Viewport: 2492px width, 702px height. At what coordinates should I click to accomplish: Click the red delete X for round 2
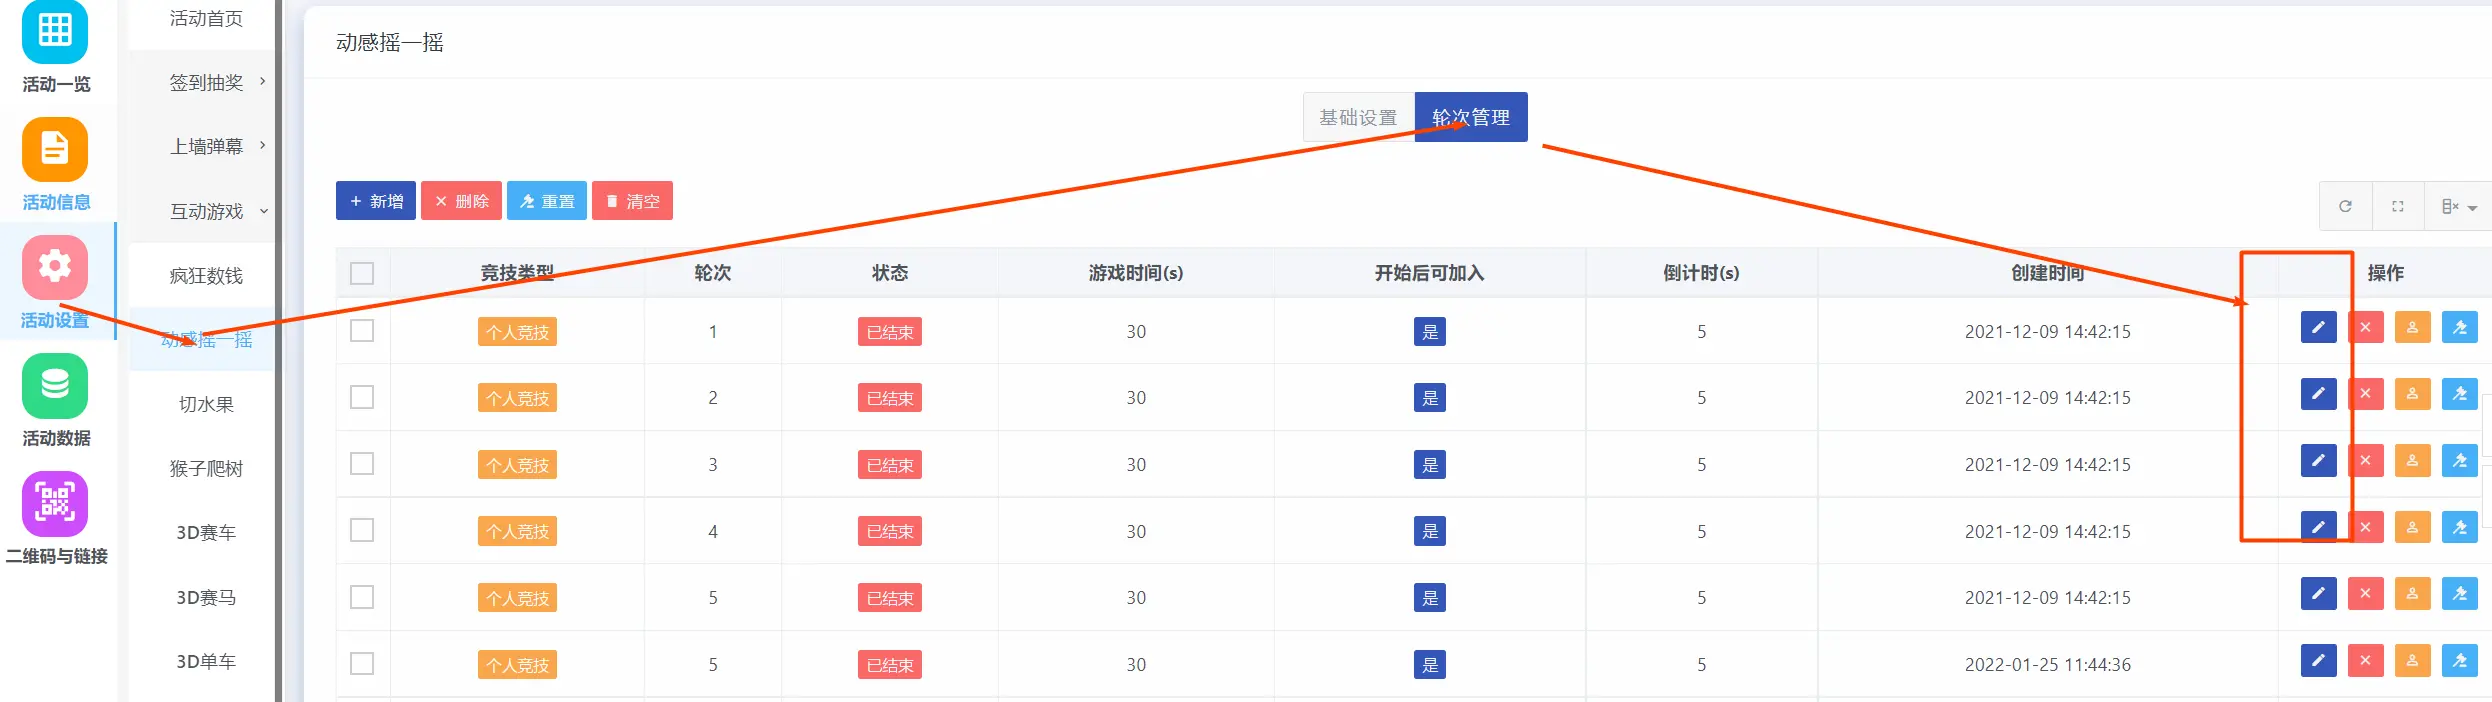(x=2365, y=394)
